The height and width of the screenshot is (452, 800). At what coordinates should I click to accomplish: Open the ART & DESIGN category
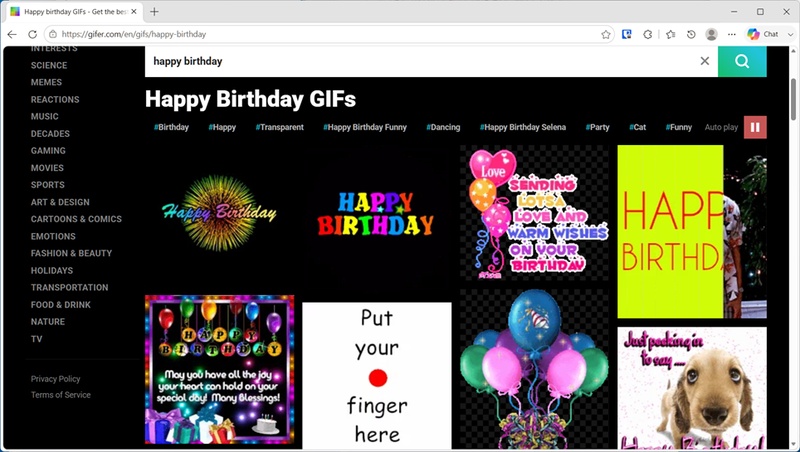[60, 202]
